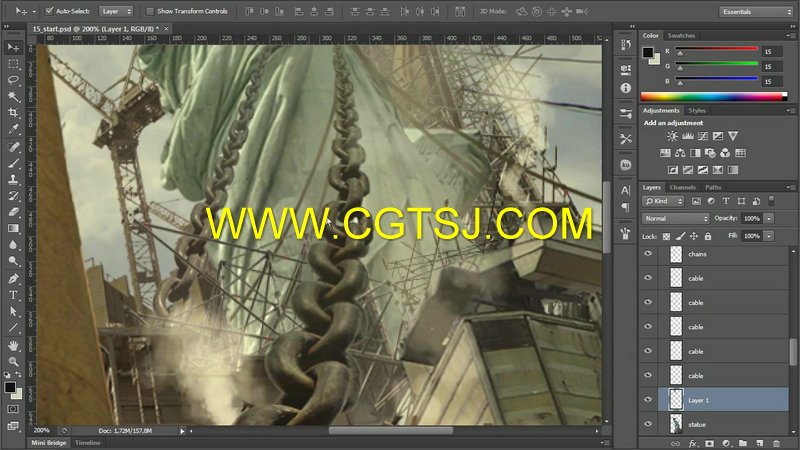This screenshot has width=800, height=450.
Task: Open the Mini Bridge tab
Action: [48, 443]
